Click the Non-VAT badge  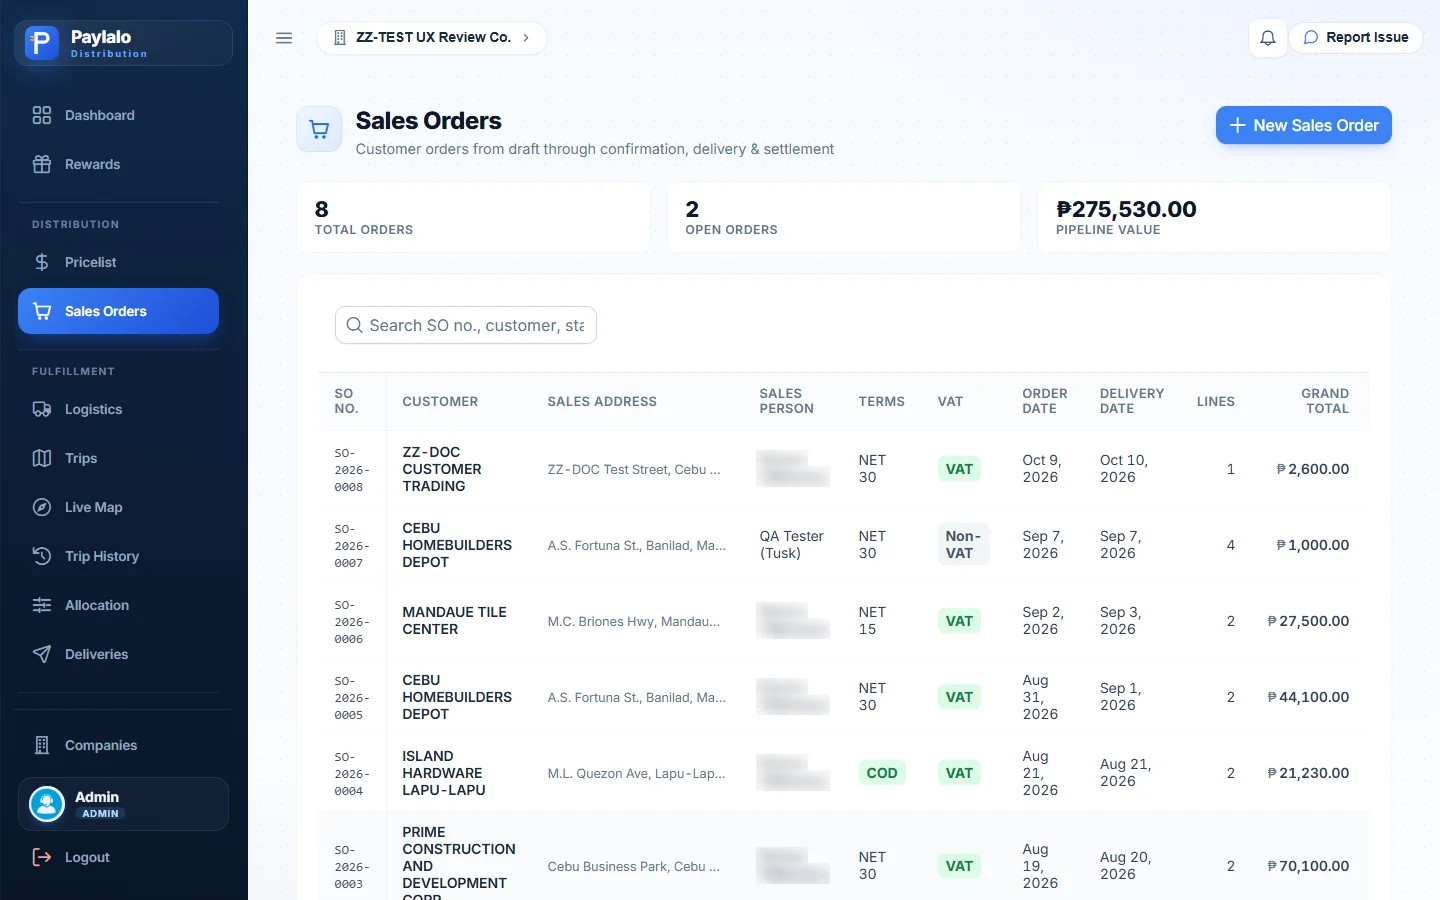point(963,545)
